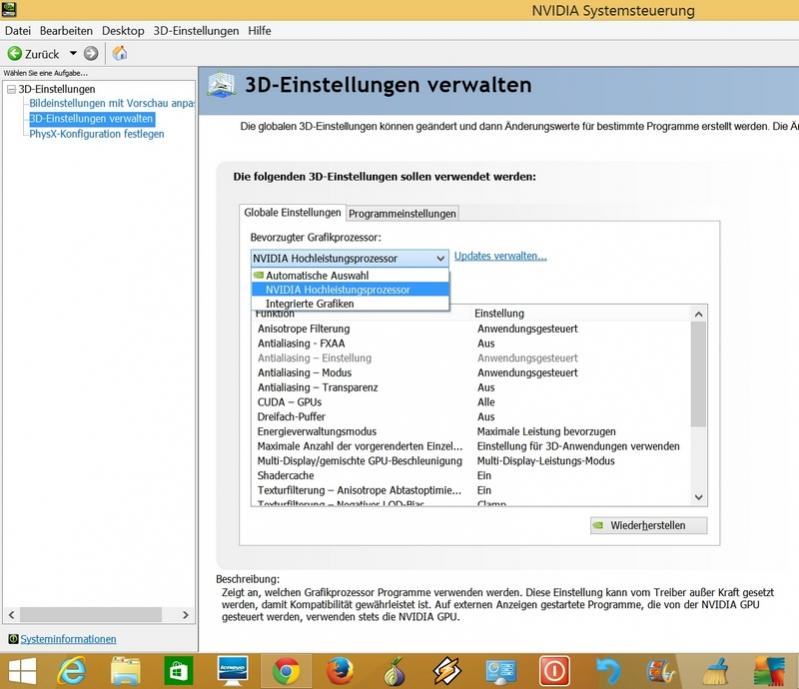This screenshot has width=799, height=689.
Task: Select Maximale Anzahl der vorgerenderten Einzel... row
Action: (471, 446)
